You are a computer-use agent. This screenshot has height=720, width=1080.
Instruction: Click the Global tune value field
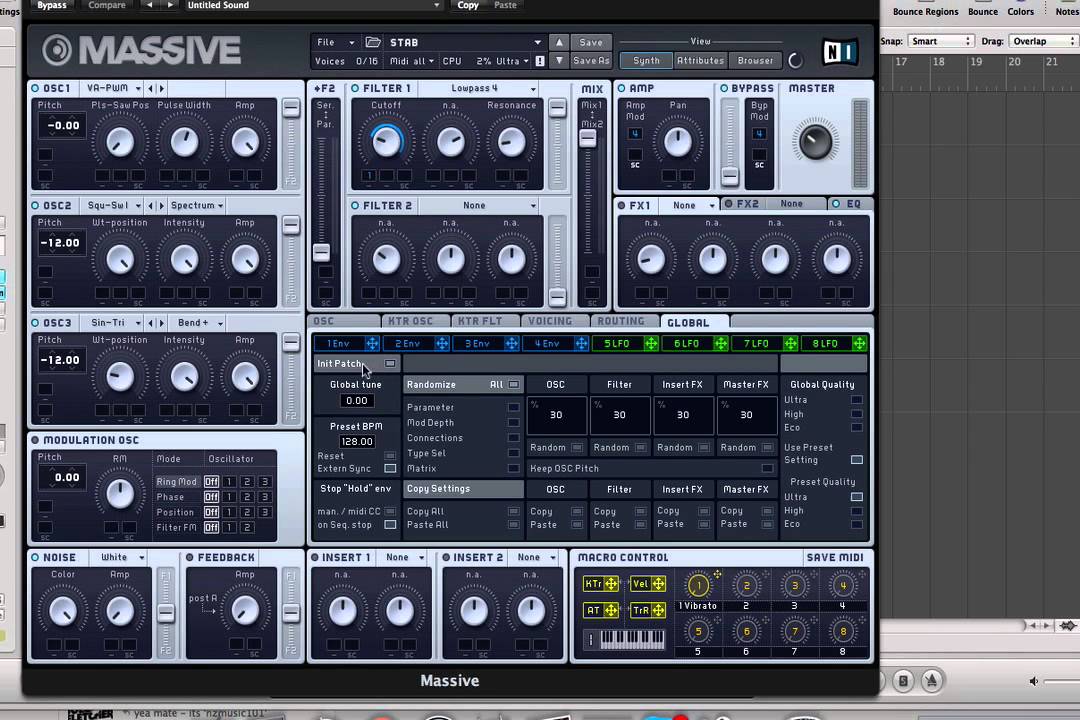point(357,401)
